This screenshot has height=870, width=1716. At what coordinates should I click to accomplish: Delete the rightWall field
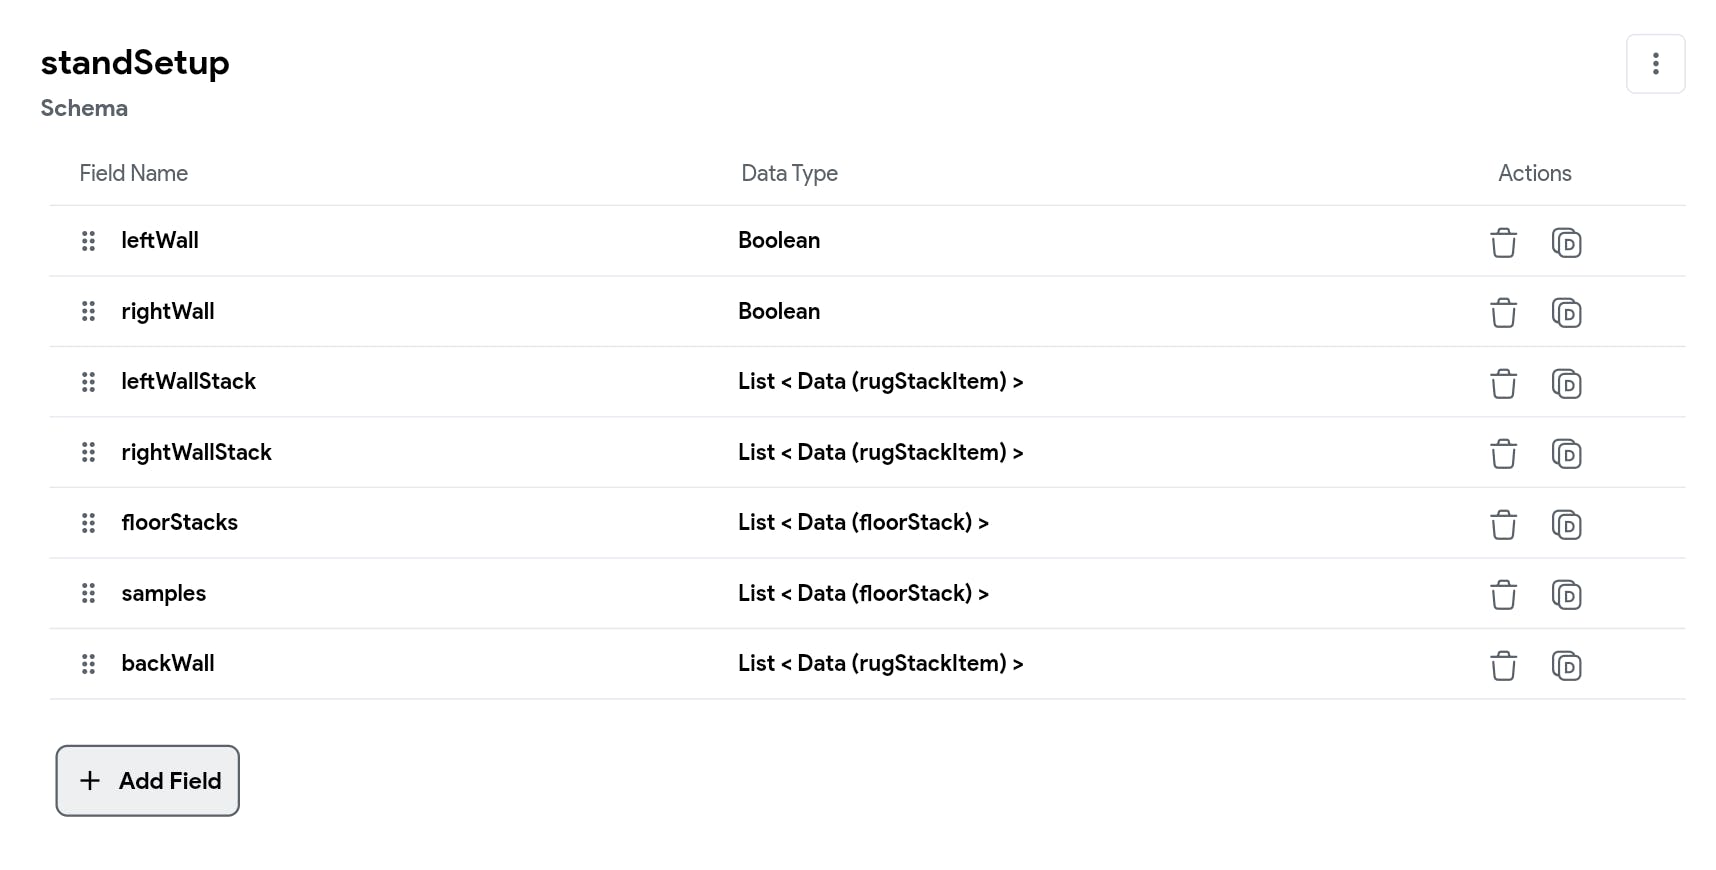[1503, 313]
